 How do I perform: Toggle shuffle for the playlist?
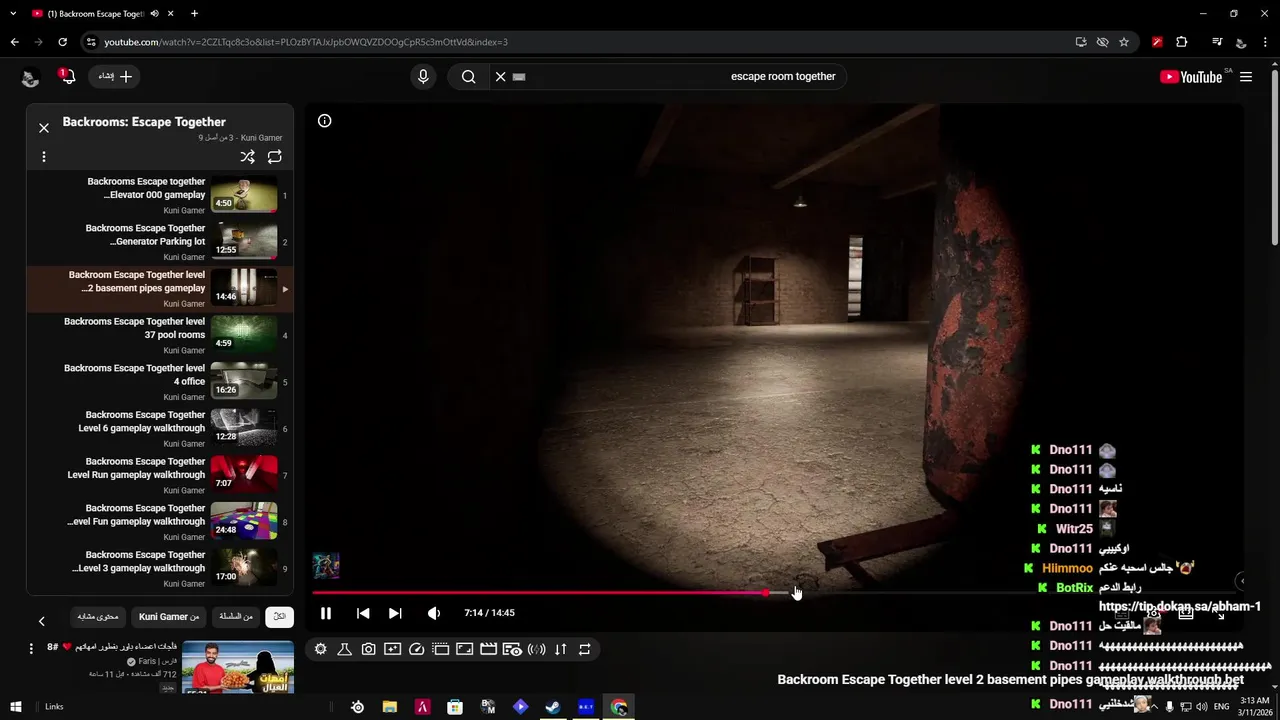click(x=247, y=157)
